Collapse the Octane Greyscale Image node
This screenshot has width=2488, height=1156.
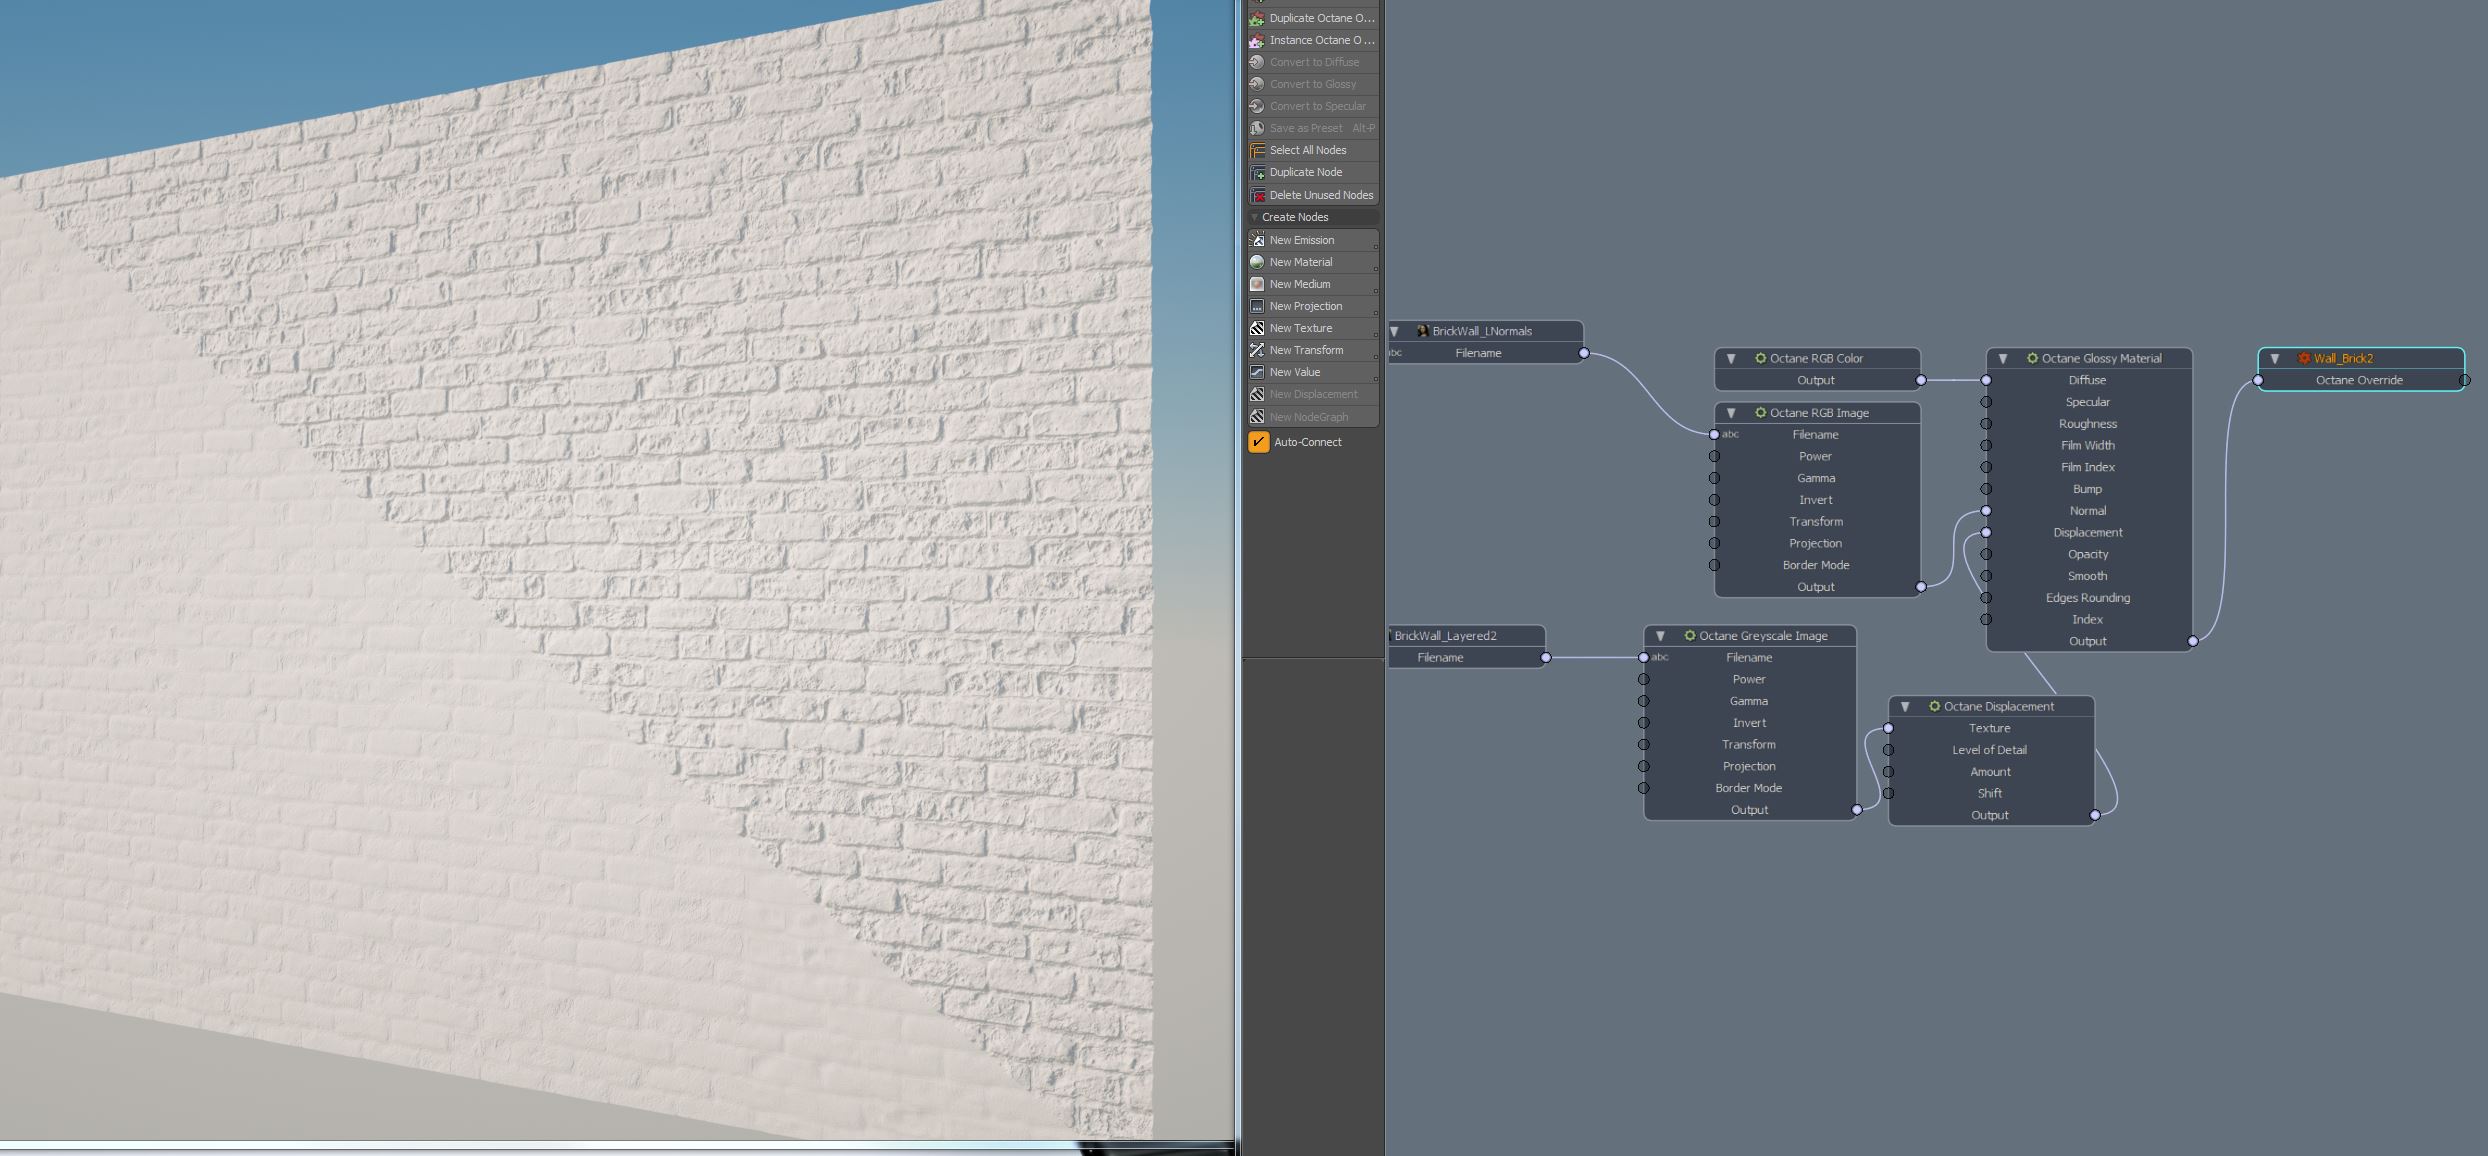(x=1659, y=636)
